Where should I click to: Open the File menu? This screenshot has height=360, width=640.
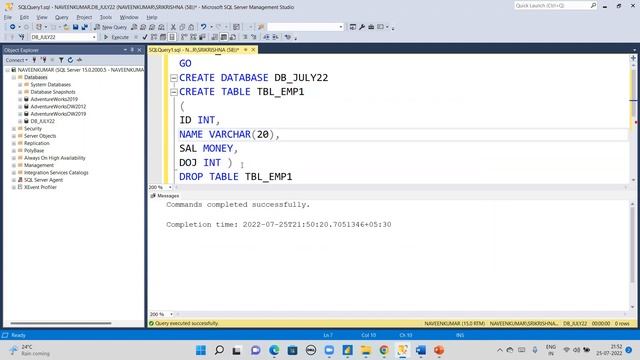tap(8, 17)
